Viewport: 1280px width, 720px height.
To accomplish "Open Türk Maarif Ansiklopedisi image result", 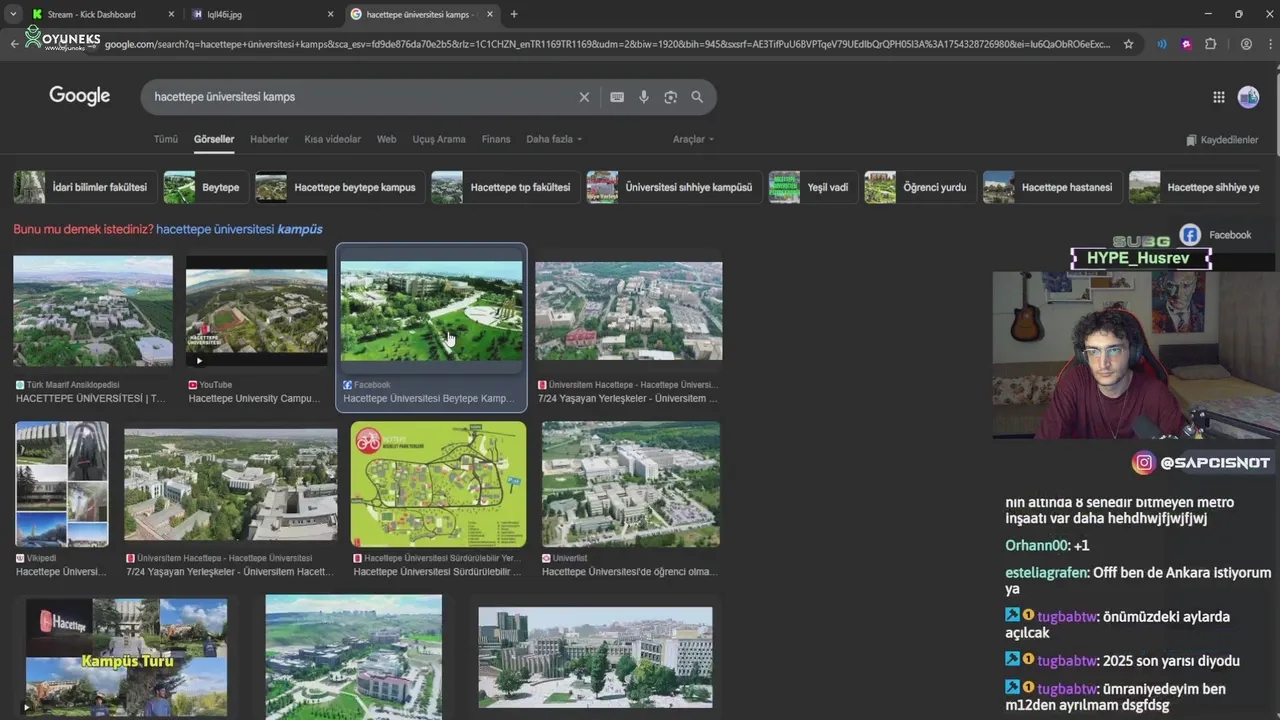I will 93,310.
